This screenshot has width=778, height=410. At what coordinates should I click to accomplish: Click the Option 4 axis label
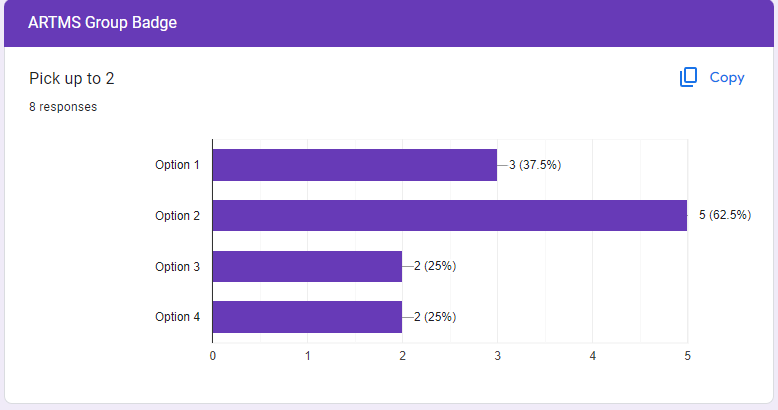click(x=177, y=317)
